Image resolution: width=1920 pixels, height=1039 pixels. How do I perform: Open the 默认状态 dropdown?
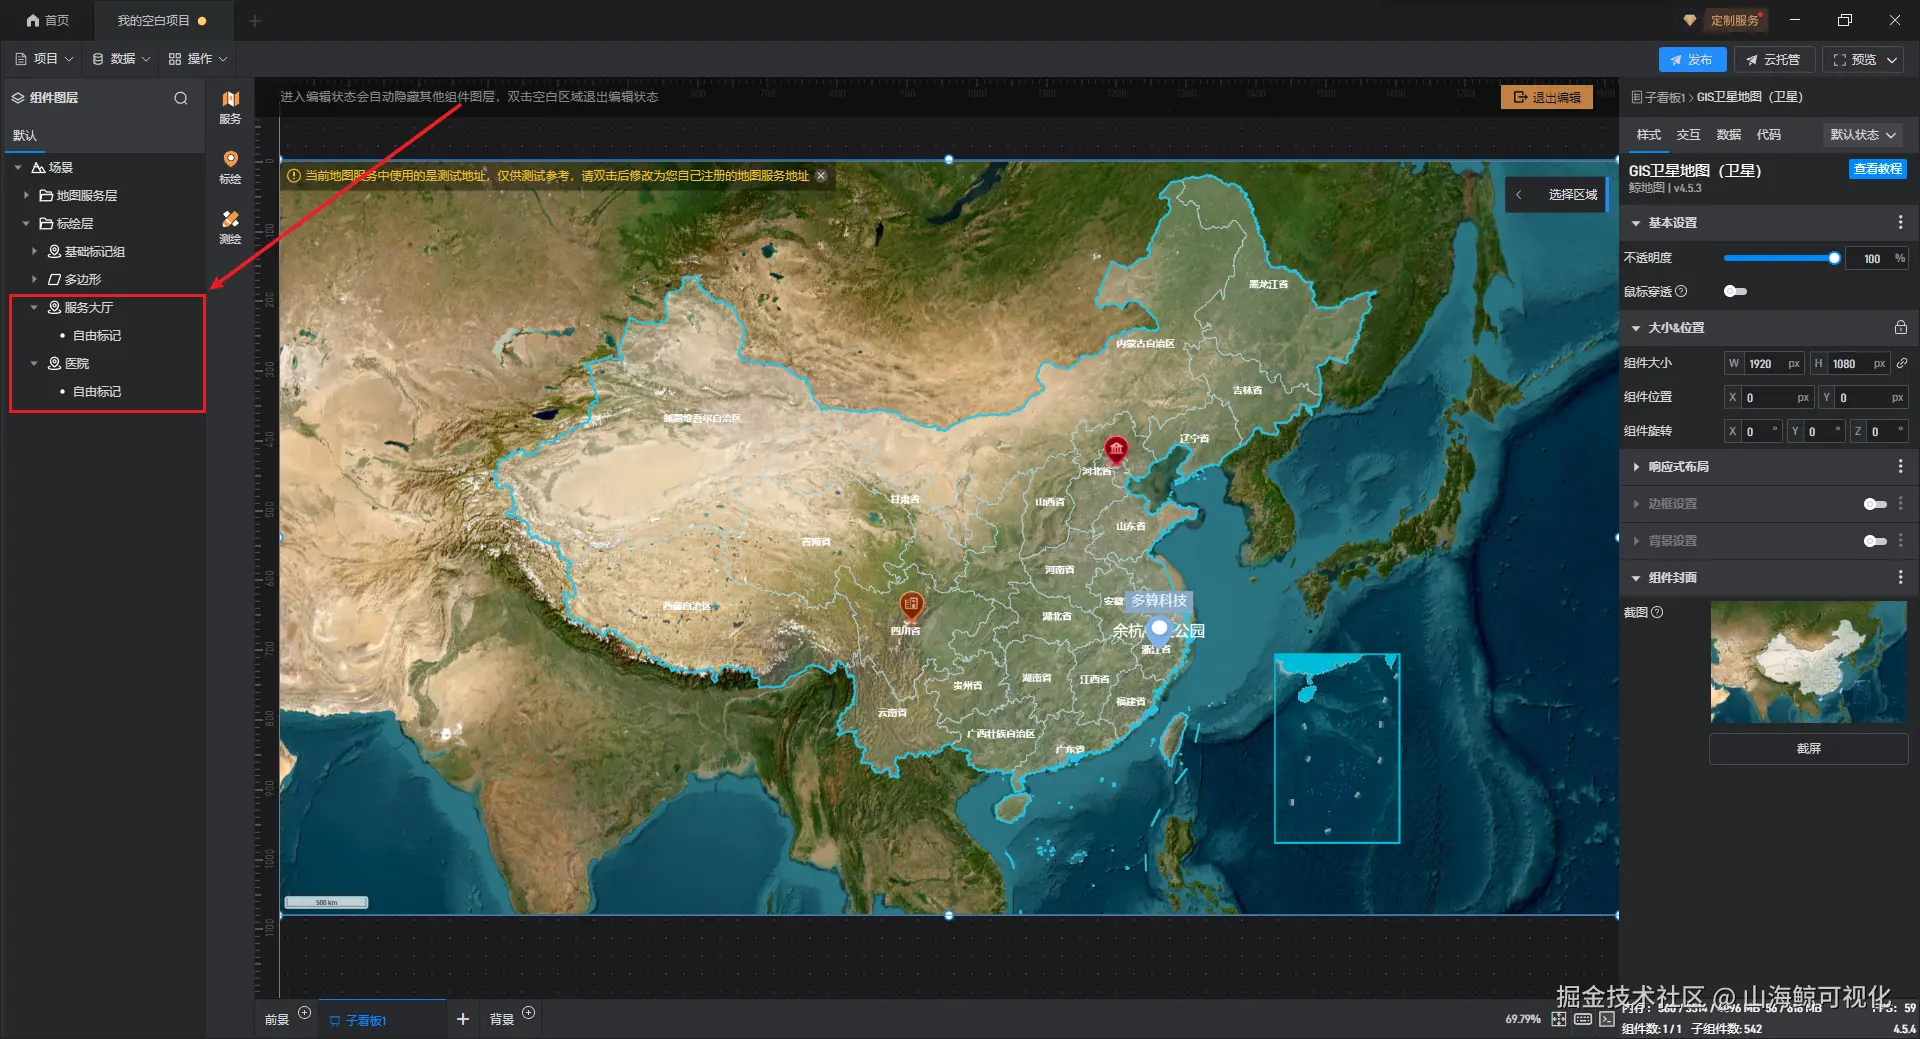pos(1863,135)
